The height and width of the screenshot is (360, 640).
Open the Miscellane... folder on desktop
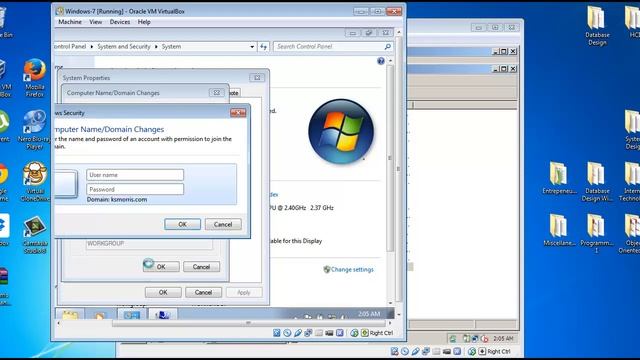coord(559,230)
